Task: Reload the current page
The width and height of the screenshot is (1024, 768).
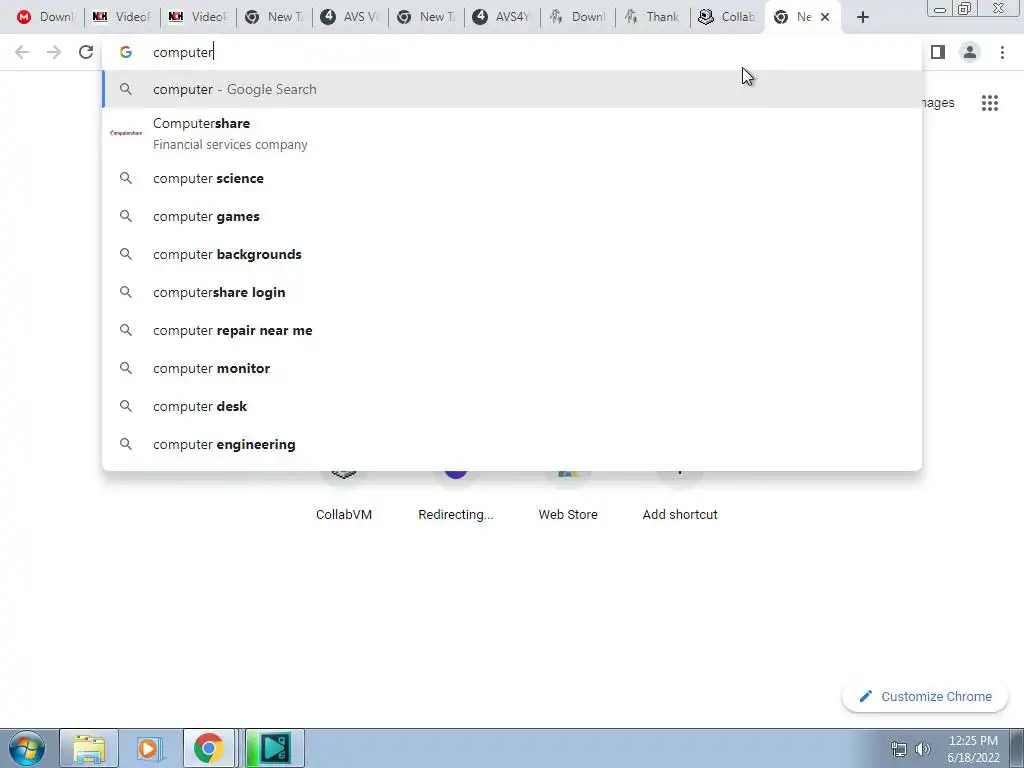Action: 86,52
